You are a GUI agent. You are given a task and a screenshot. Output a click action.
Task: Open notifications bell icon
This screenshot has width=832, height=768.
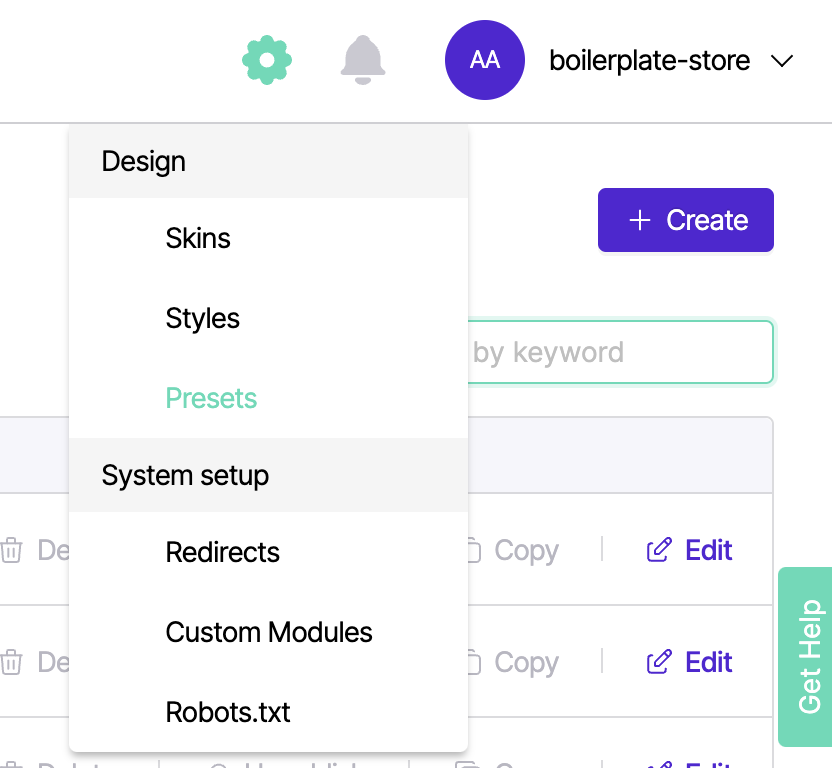tap(363, 60)
